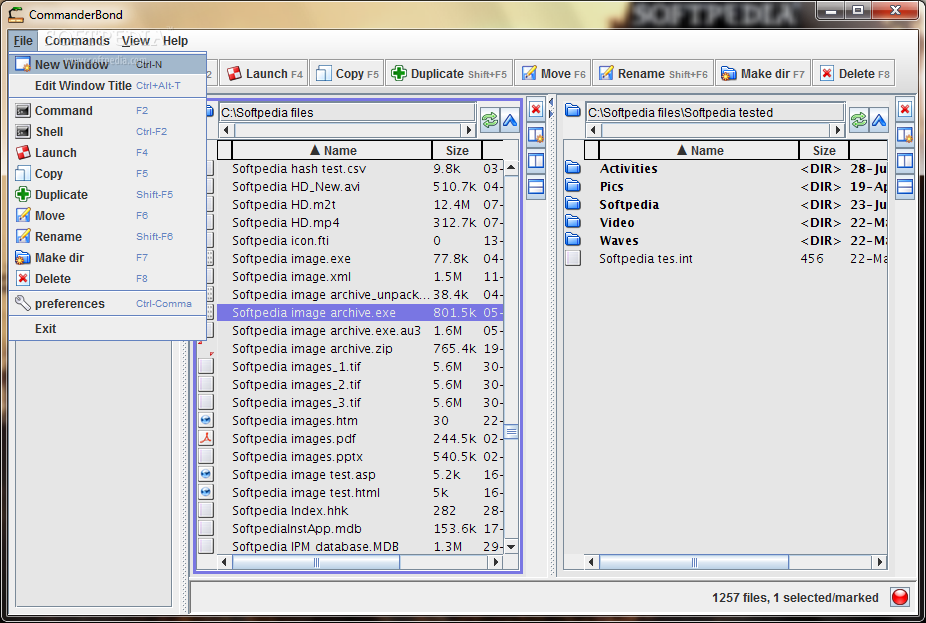Click the Copy F5 toolbar button
Image resolution: width=926 pixels, height=623 pixels.
click(347, 73)
